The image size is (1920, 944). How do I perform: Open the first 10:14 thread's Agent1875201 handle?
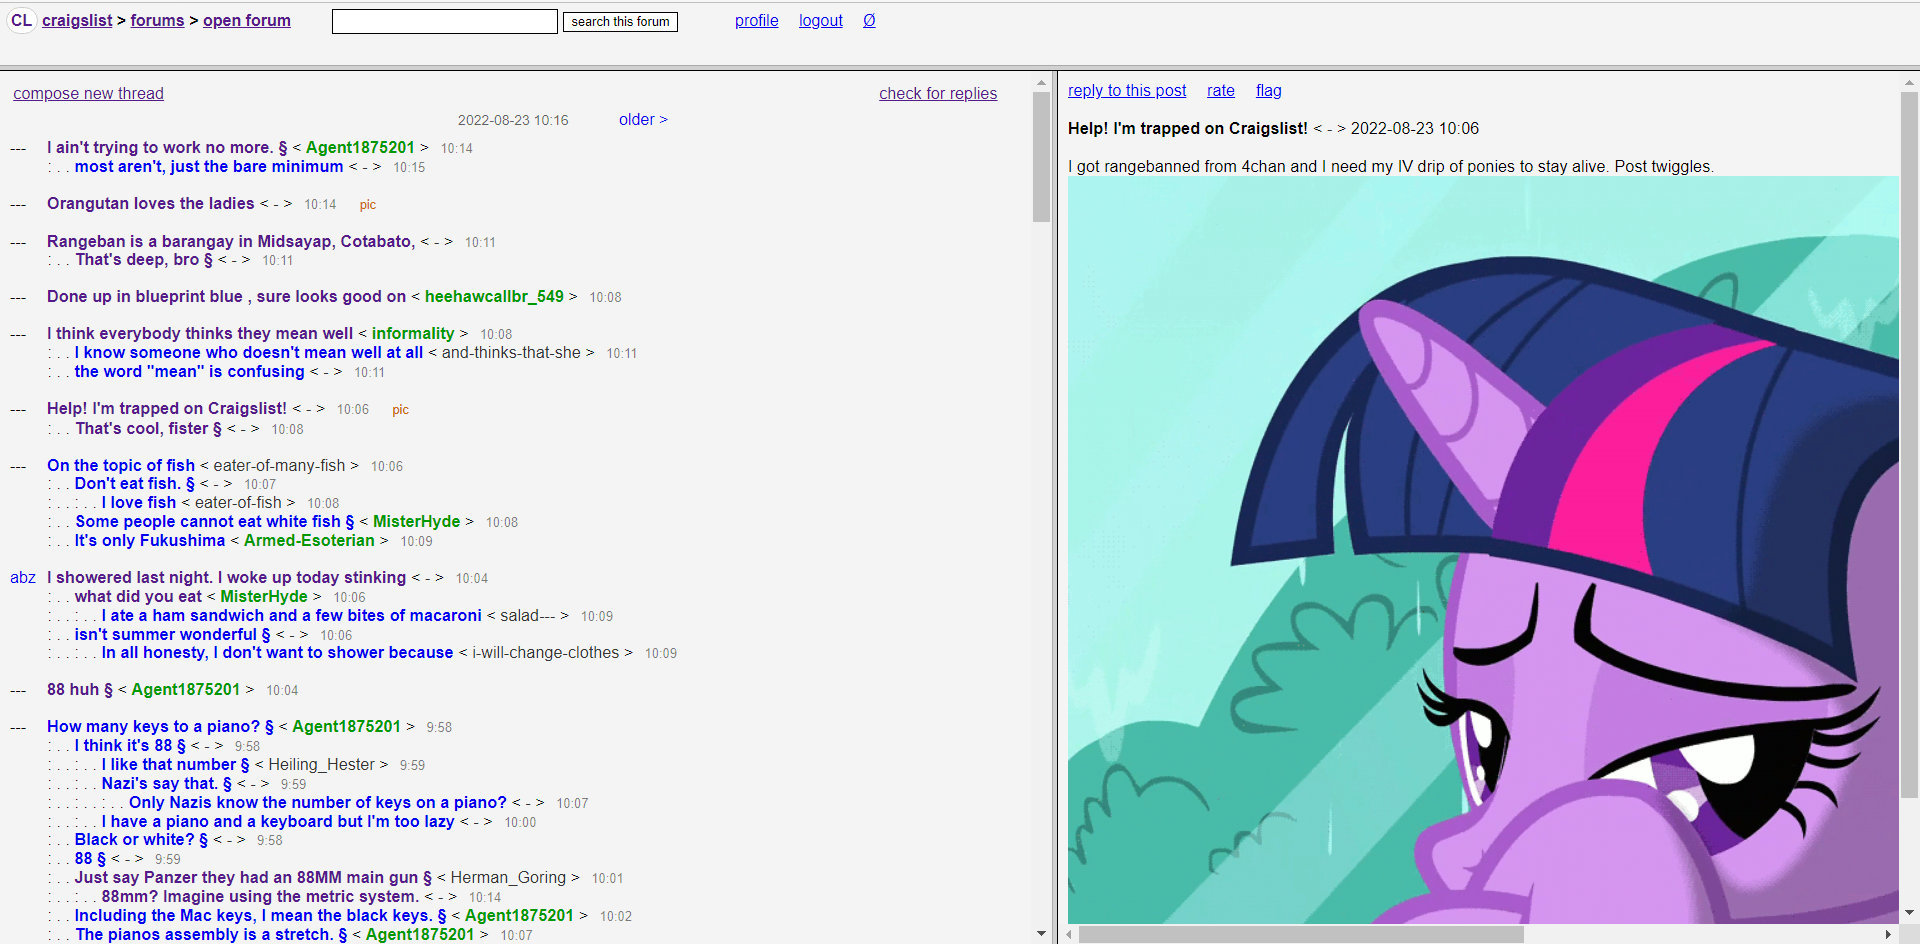(360, 147)
